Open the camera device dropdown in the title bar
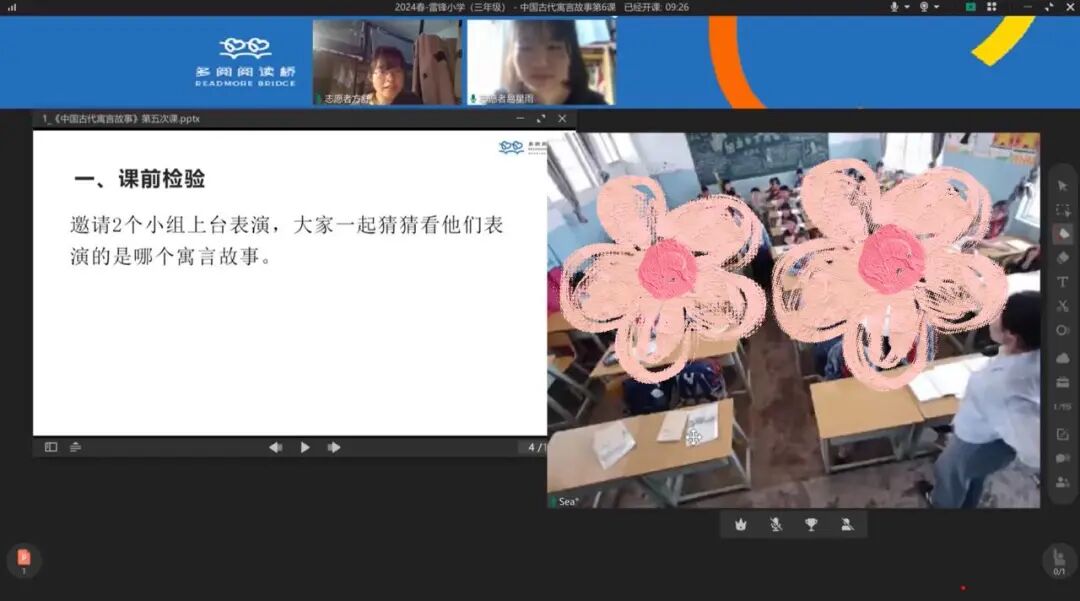 pos(936,7)
